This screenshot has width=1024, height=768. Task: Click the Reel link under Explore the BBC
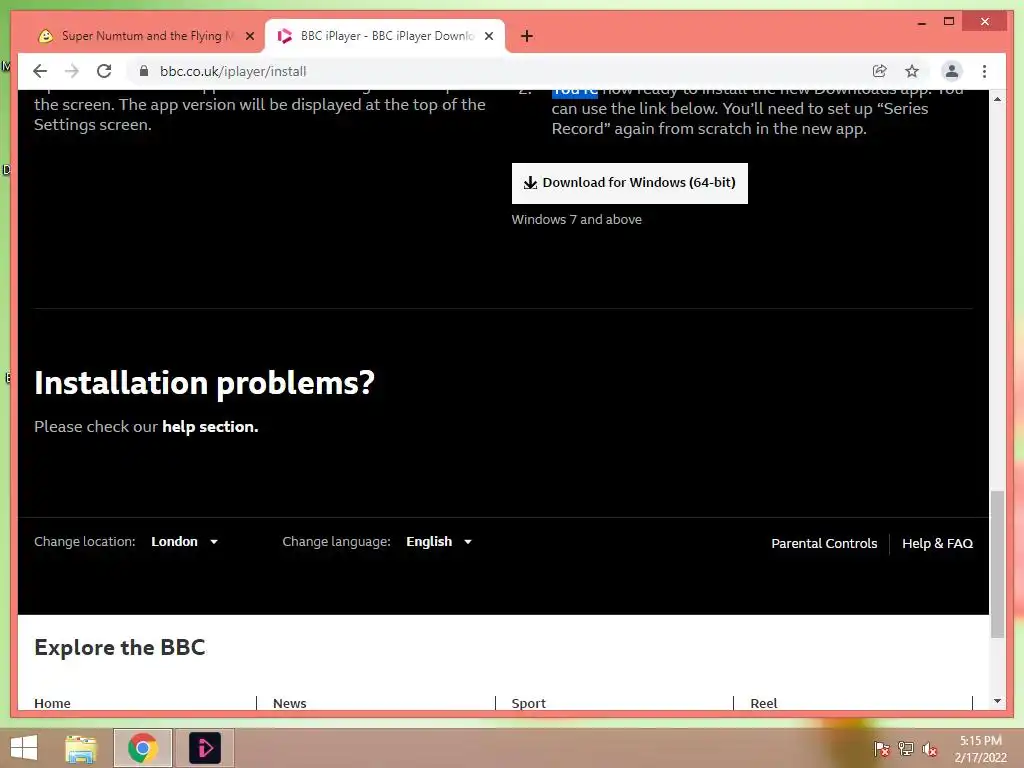(763, 703)
